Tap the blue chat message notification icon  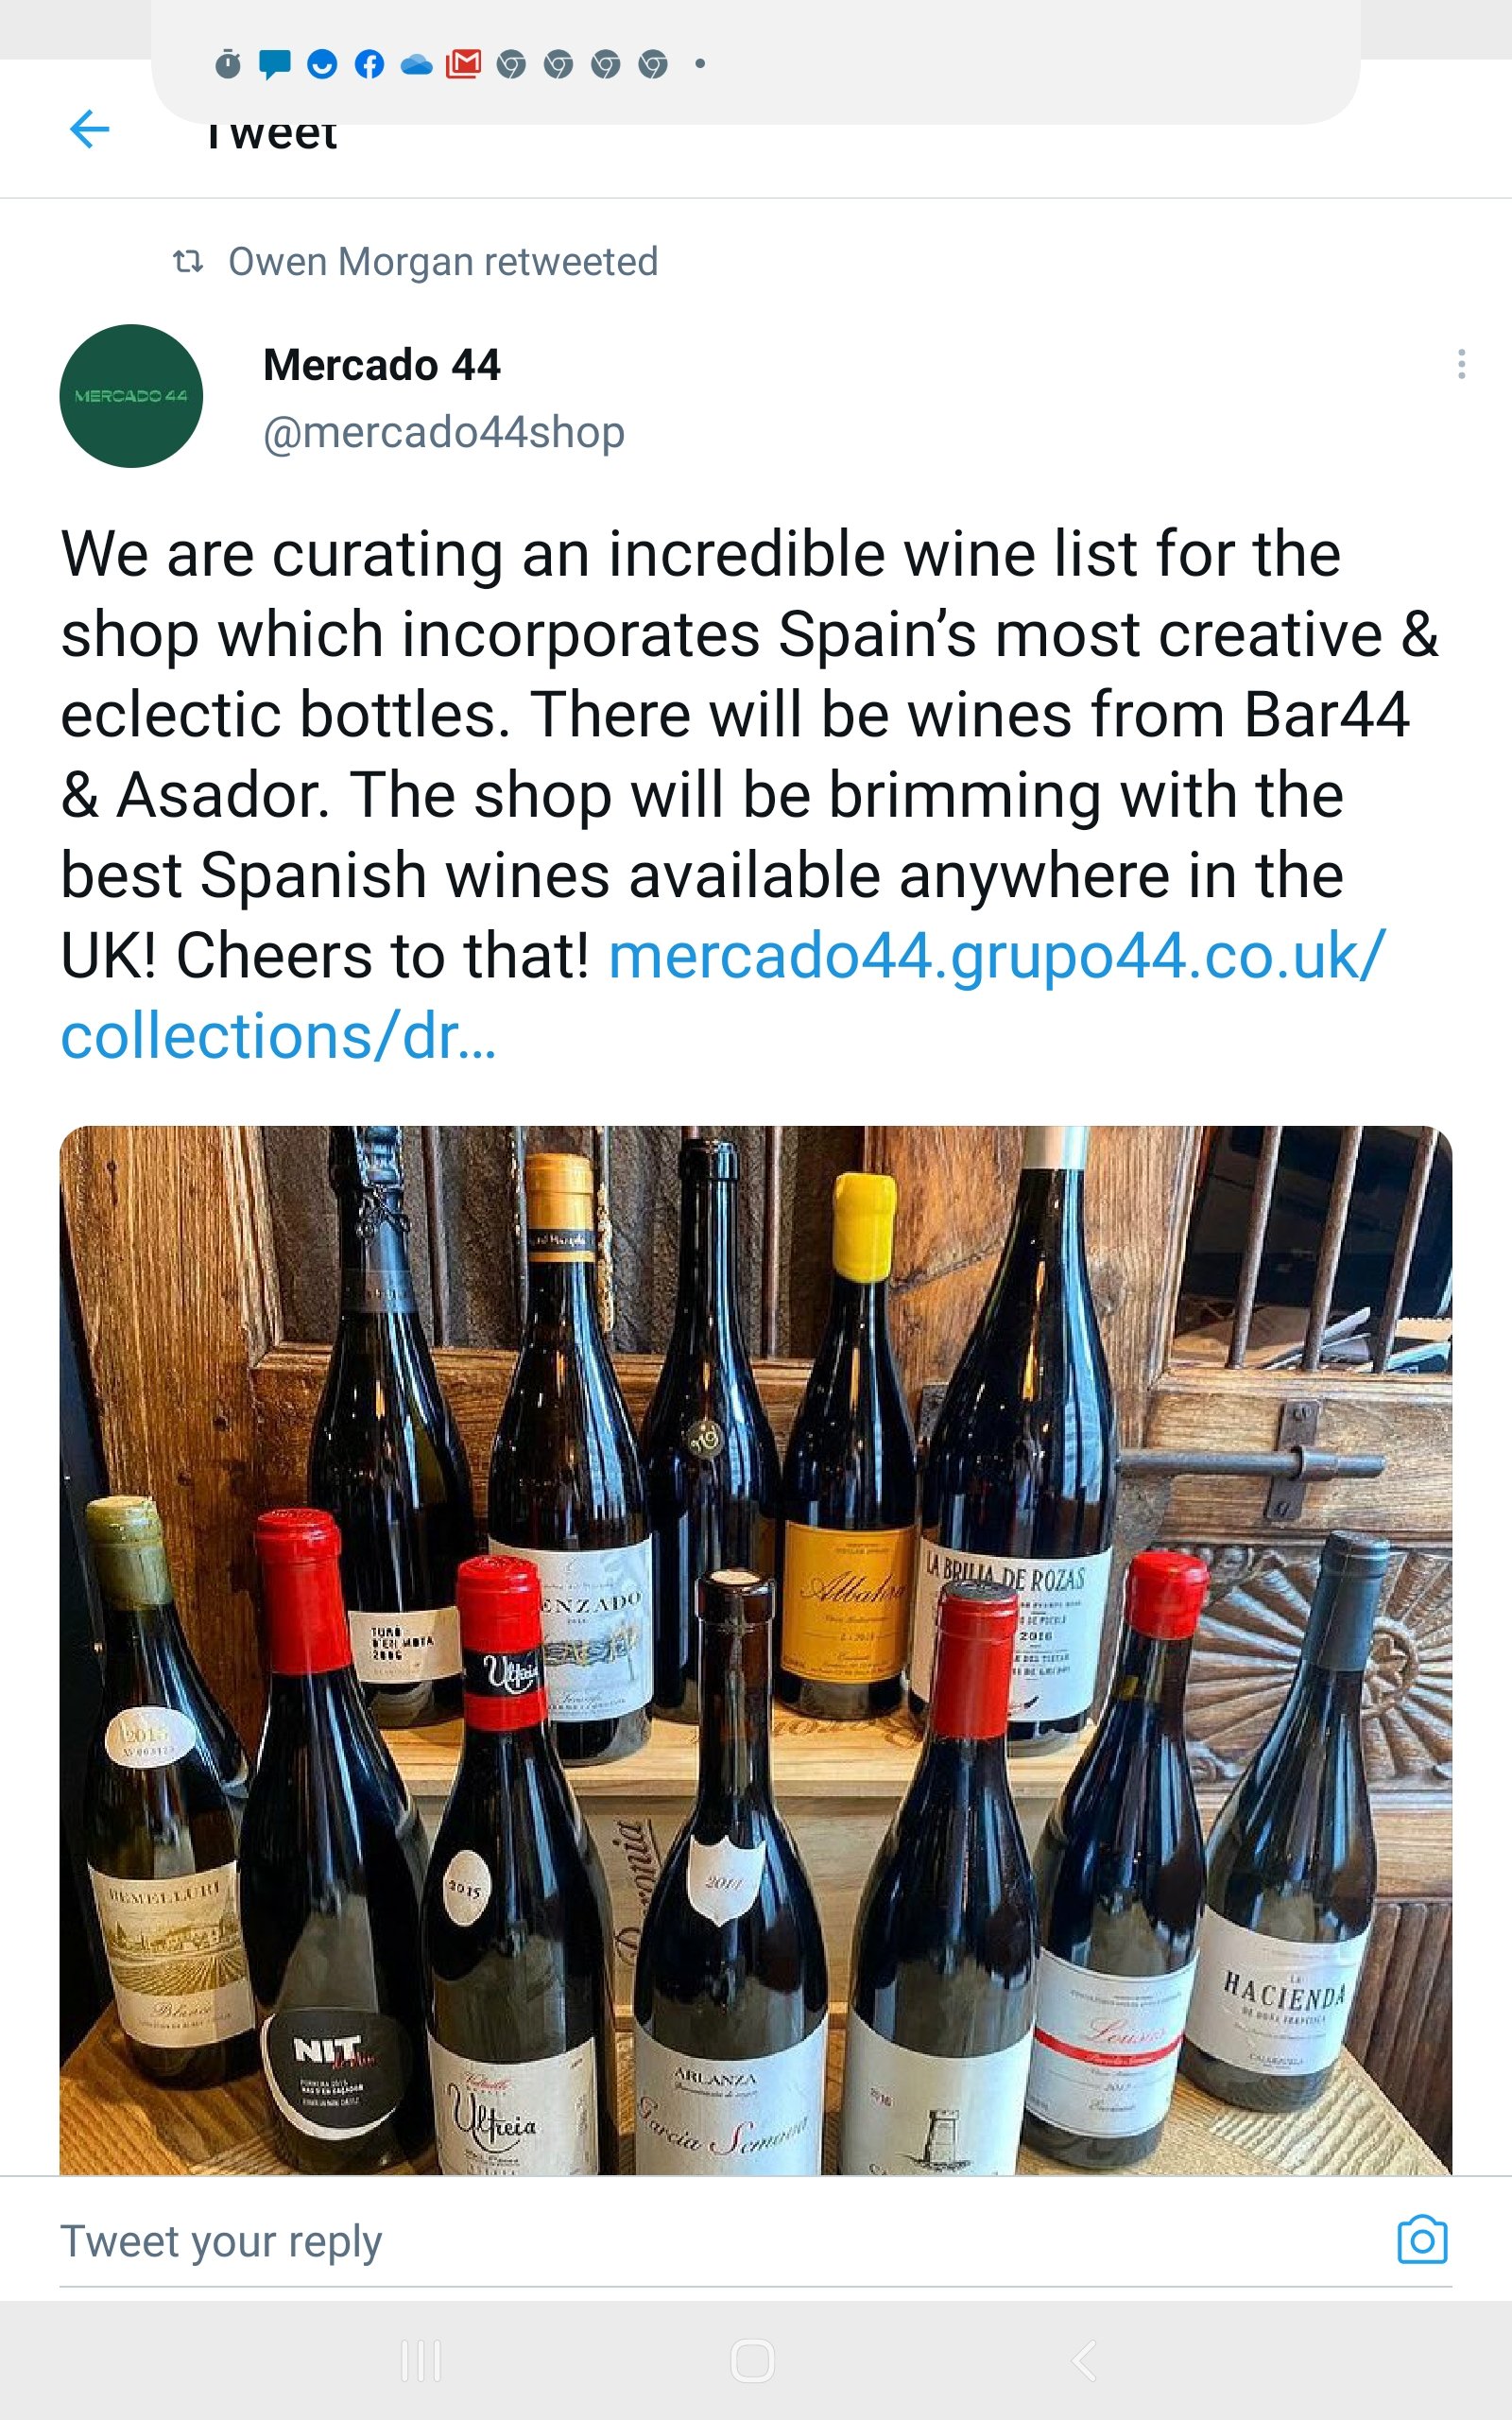[x=274, y=65]
